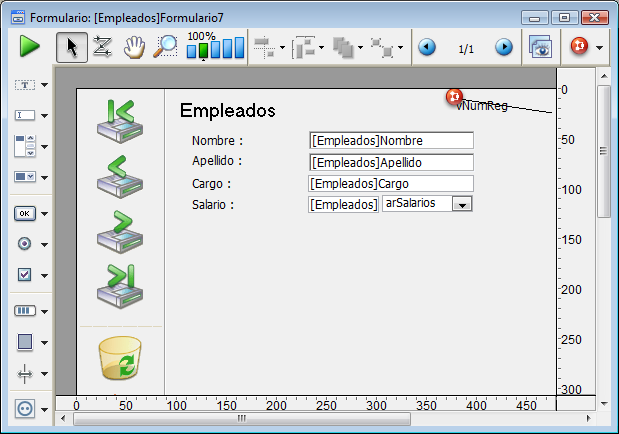Select the rectangle shape tool
Viewport: 619px width, 434px height.
(24, 342)
